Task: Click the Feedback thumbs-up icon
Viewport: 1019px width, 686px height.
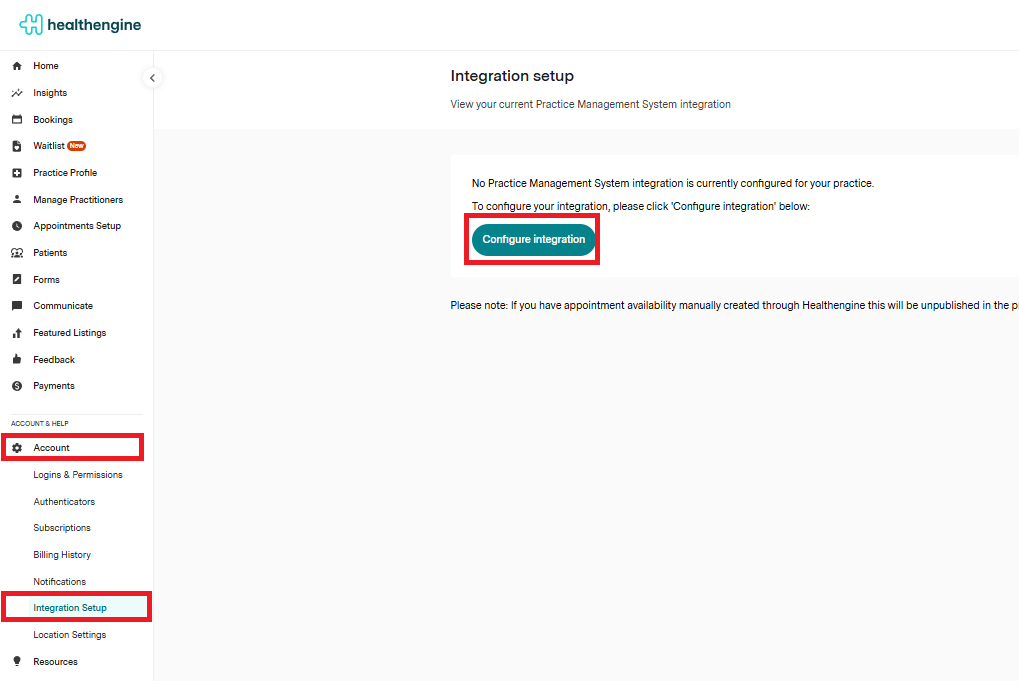Action: [x=17, y=360]
